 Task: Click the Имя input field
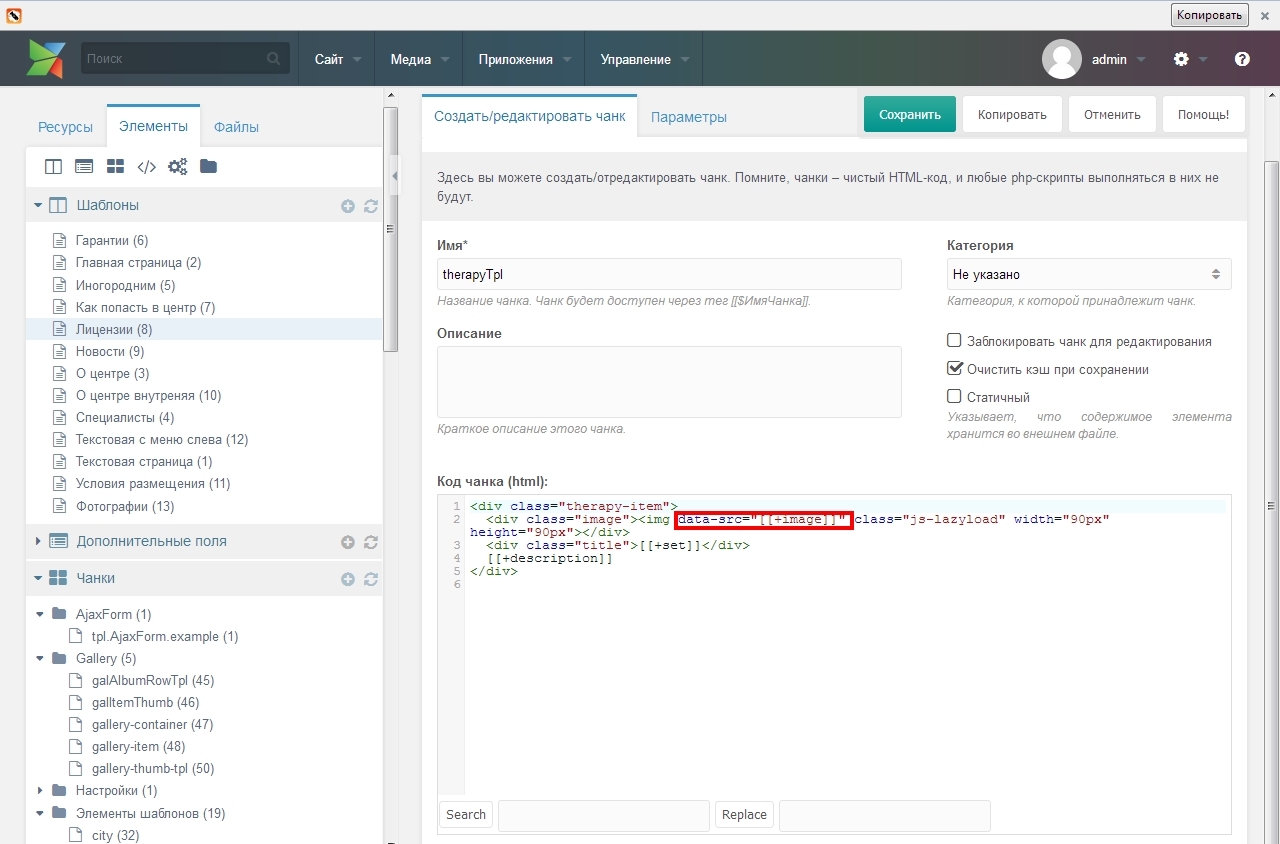[669, 274]
